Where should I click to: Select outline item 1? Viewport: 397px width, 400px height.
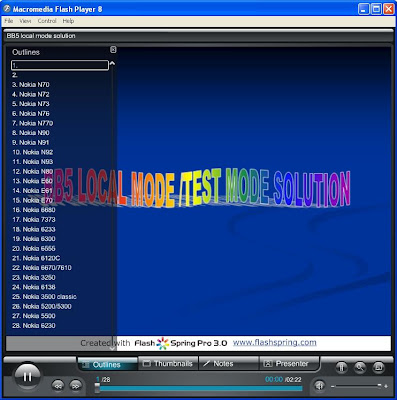tap(60, 65)
